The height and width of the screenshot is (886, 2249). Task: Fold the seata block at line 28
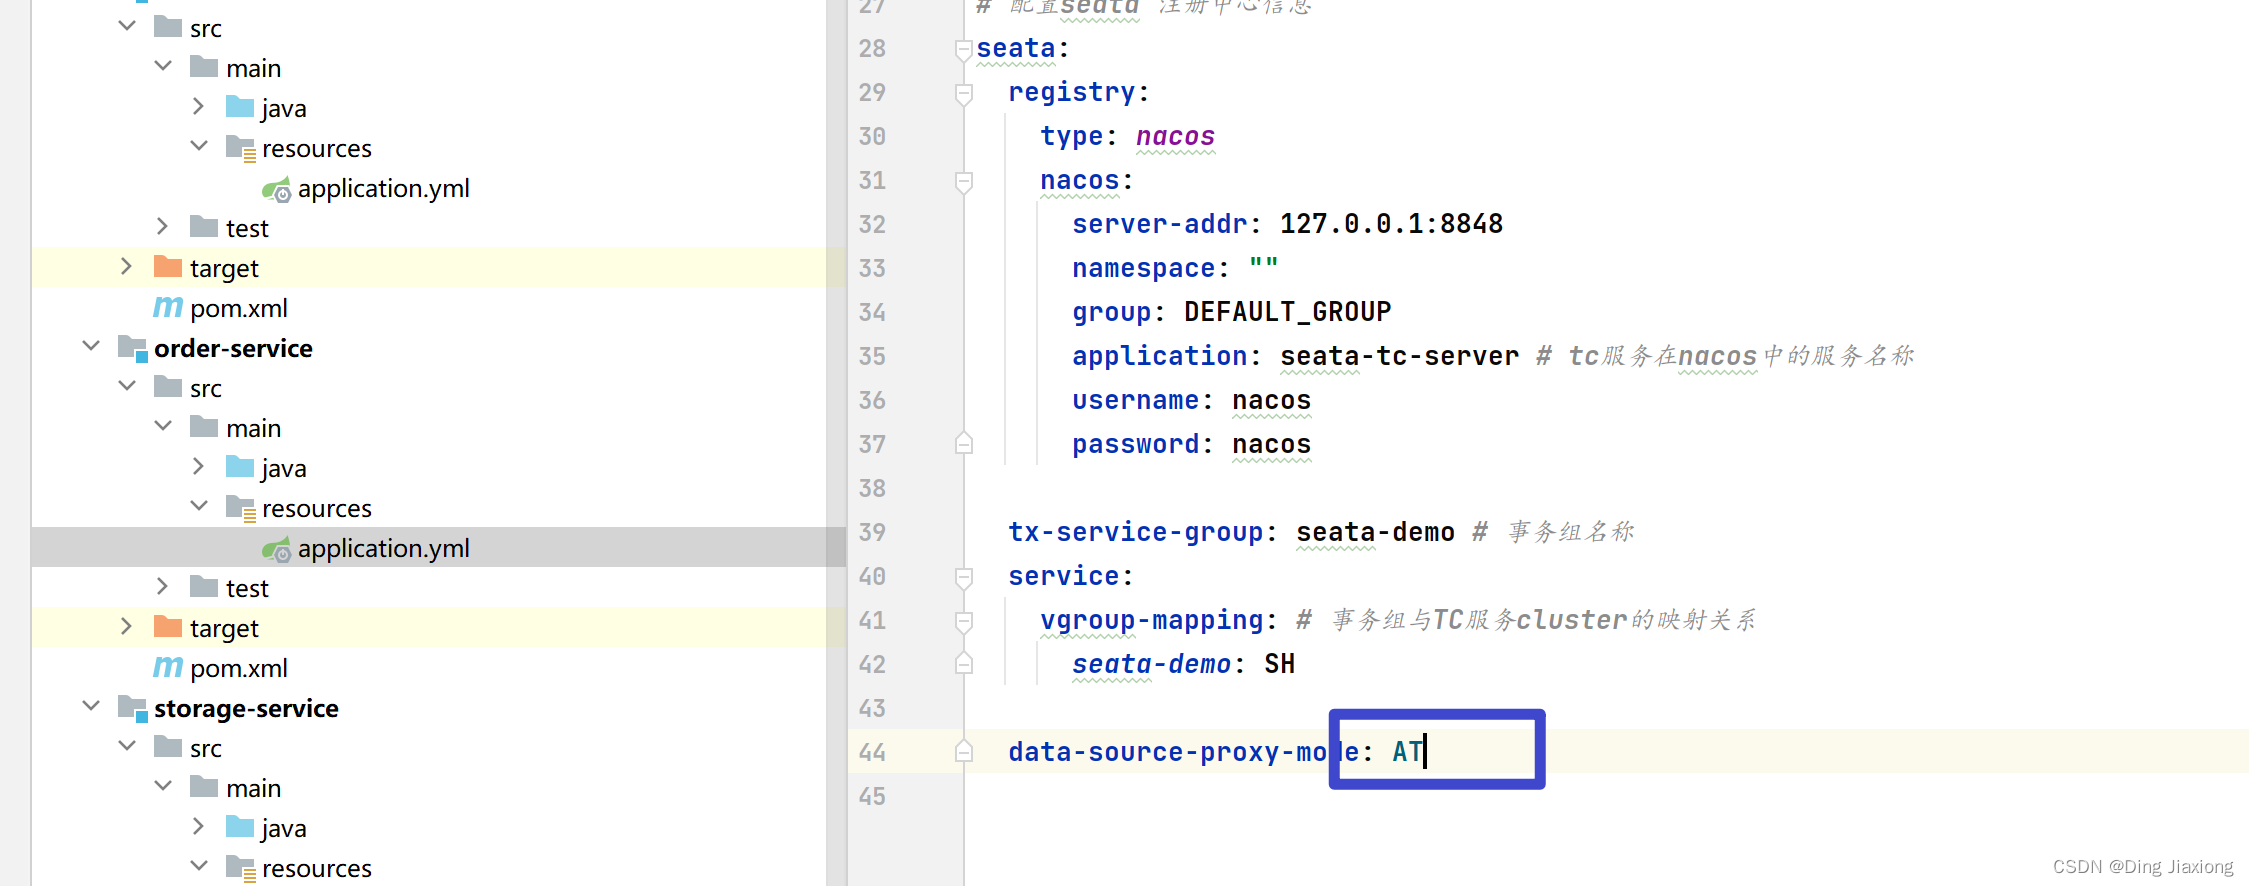(964, 49)
